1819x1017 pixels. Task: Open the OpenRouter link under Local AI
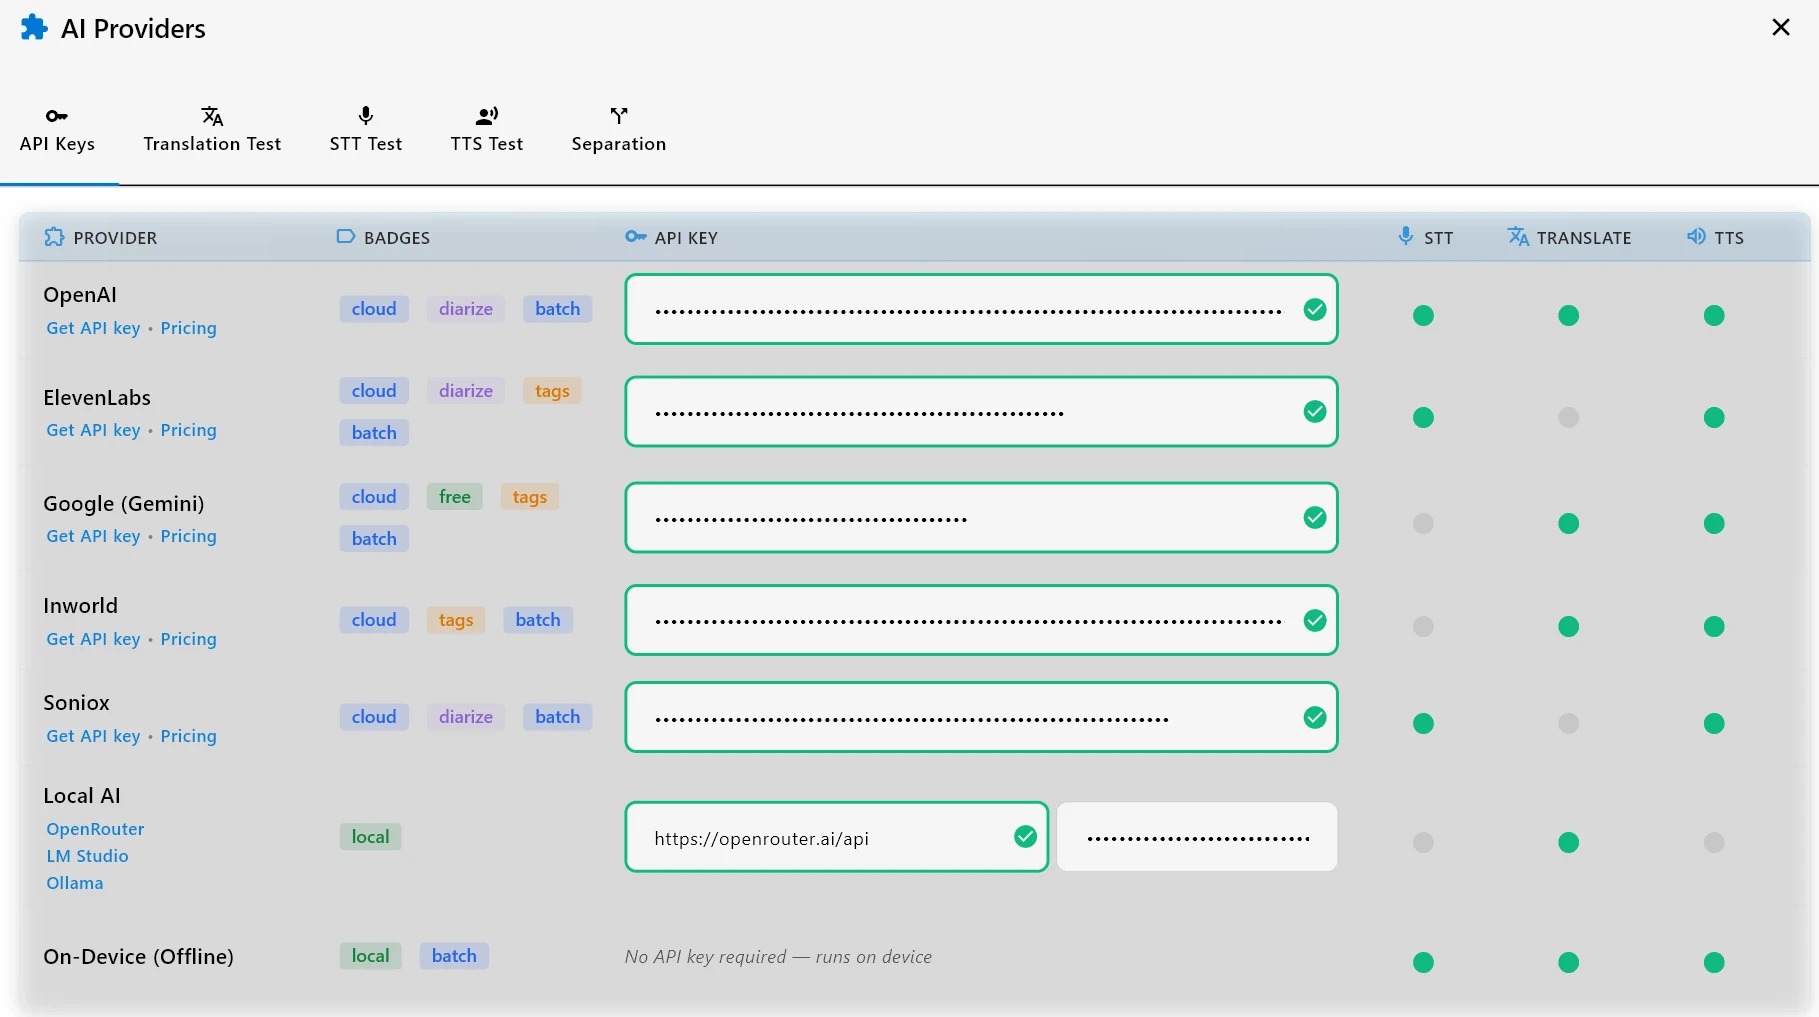point(95,829)
